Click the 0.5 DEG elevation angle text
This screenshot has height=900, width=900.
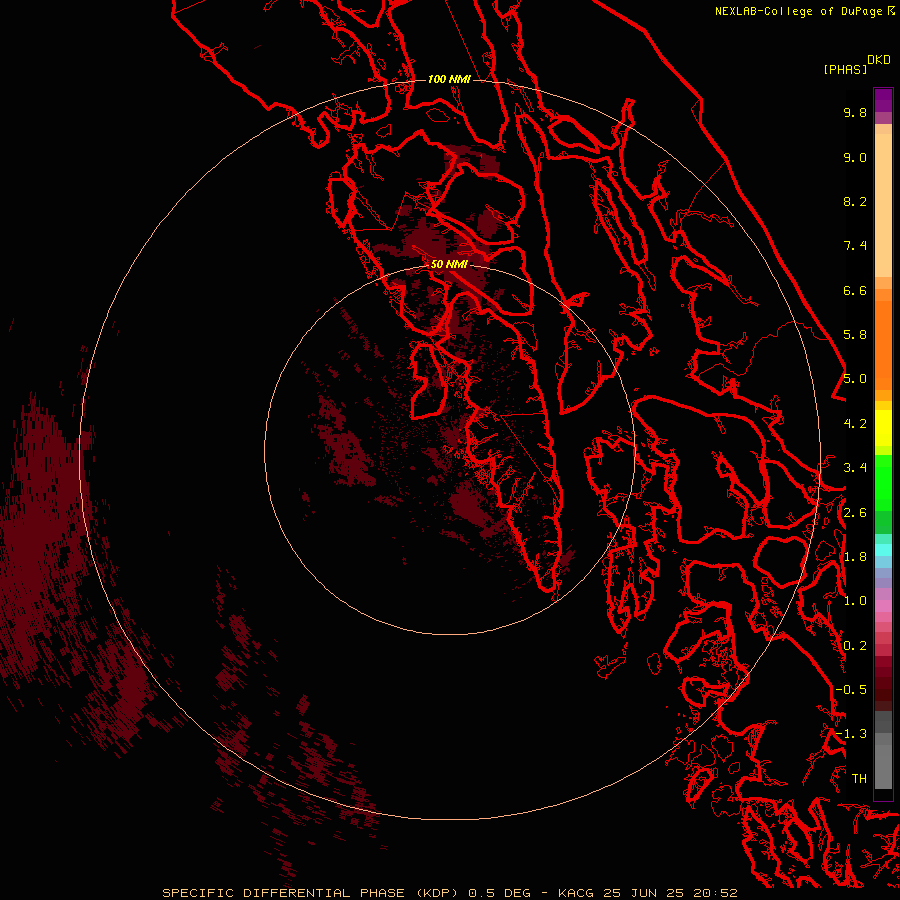point(499,893)
